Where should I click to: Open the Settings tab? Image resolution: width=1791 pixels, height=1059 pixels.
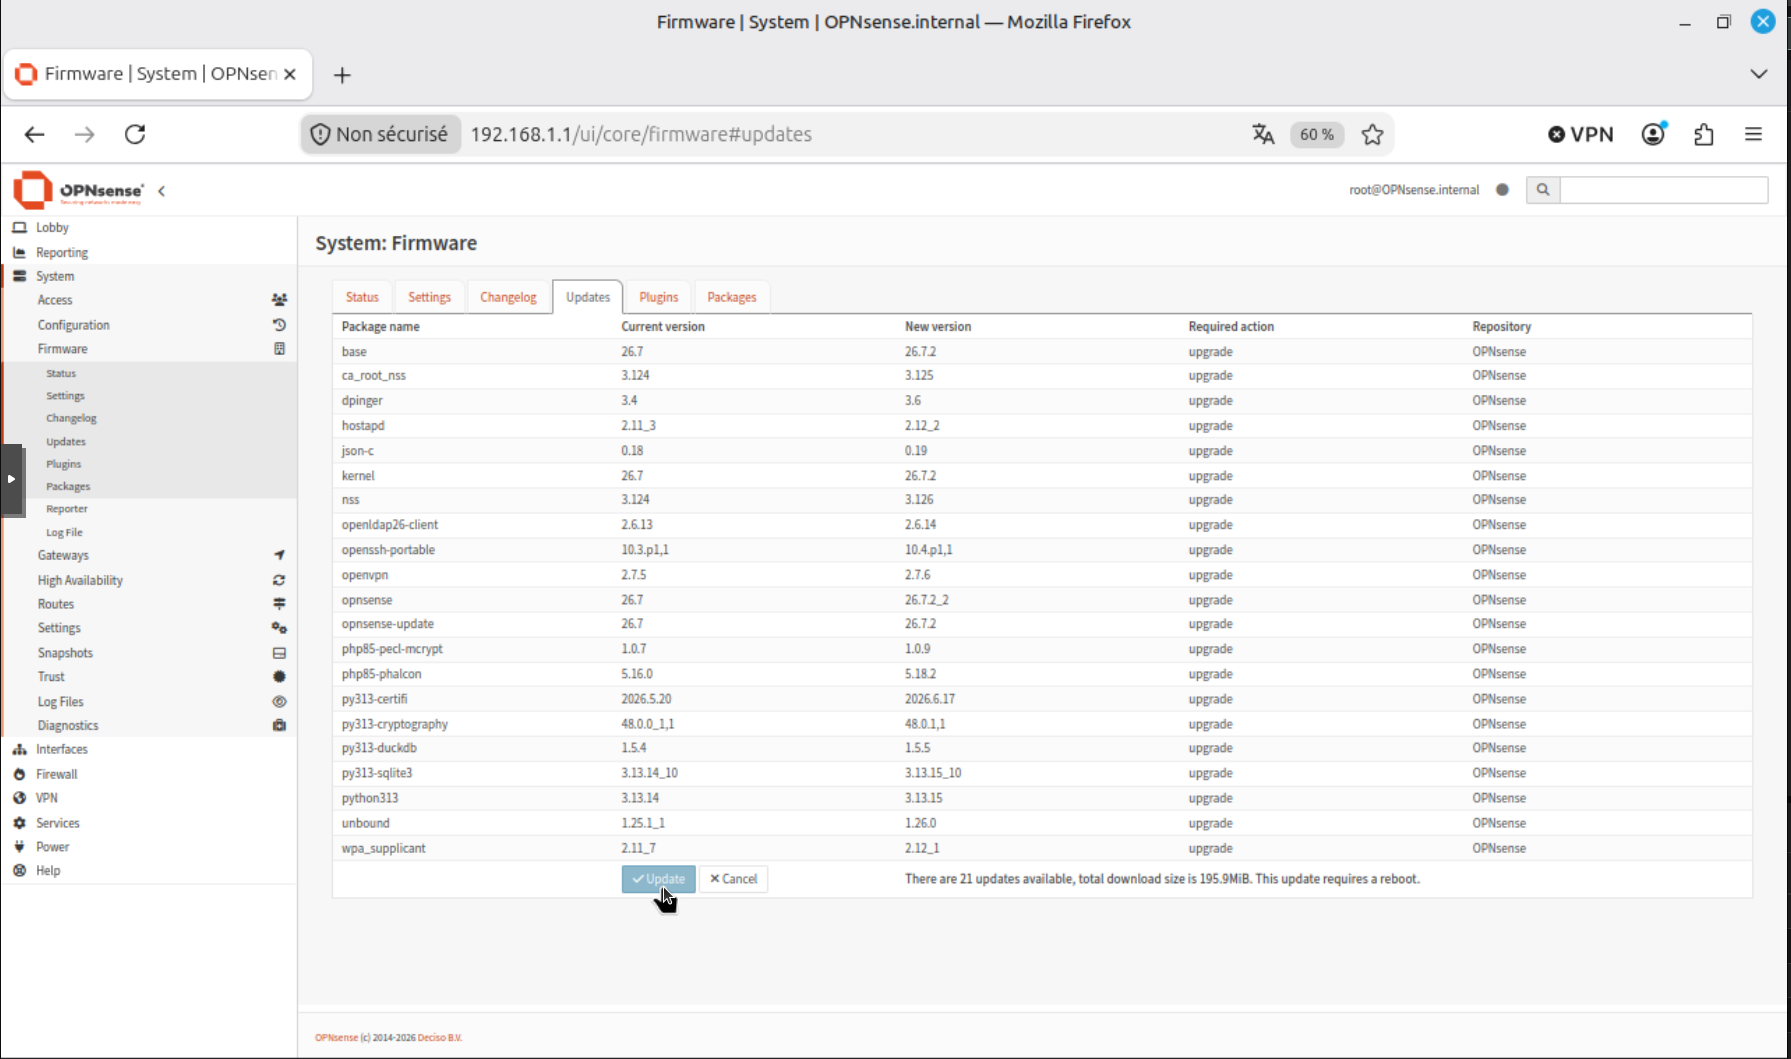click(429, 297)
